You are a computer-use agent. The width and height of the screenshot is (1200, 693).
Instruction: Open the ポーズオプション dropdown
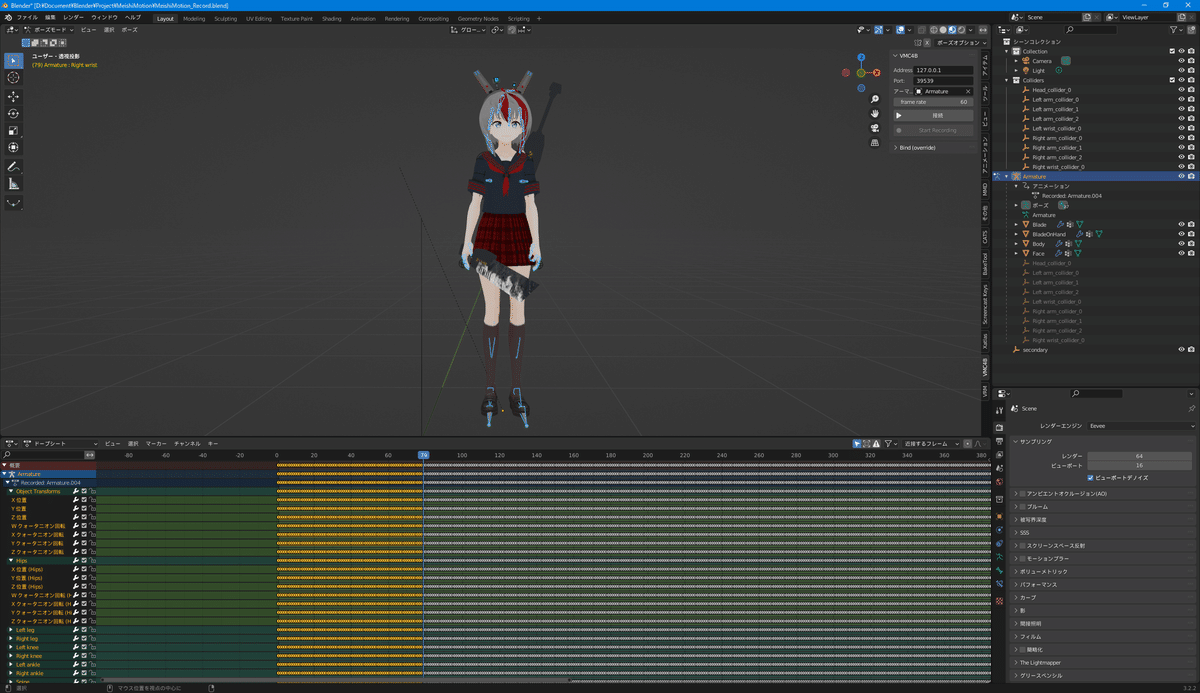pyautogui.click(x=960, y=43)
